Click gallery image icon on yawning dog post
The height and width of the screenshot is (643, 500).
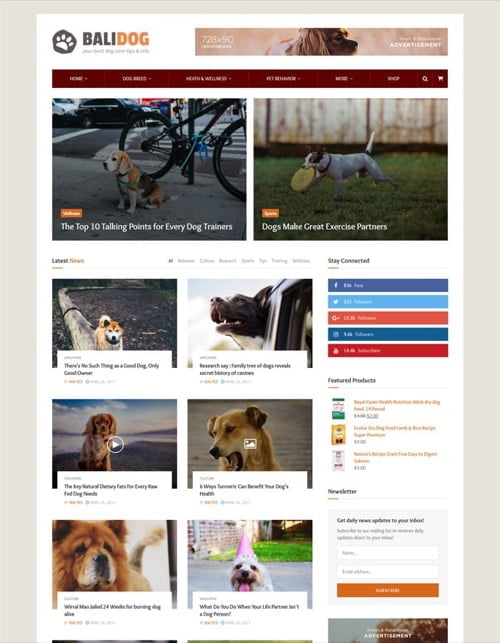[x=250, y=444]
